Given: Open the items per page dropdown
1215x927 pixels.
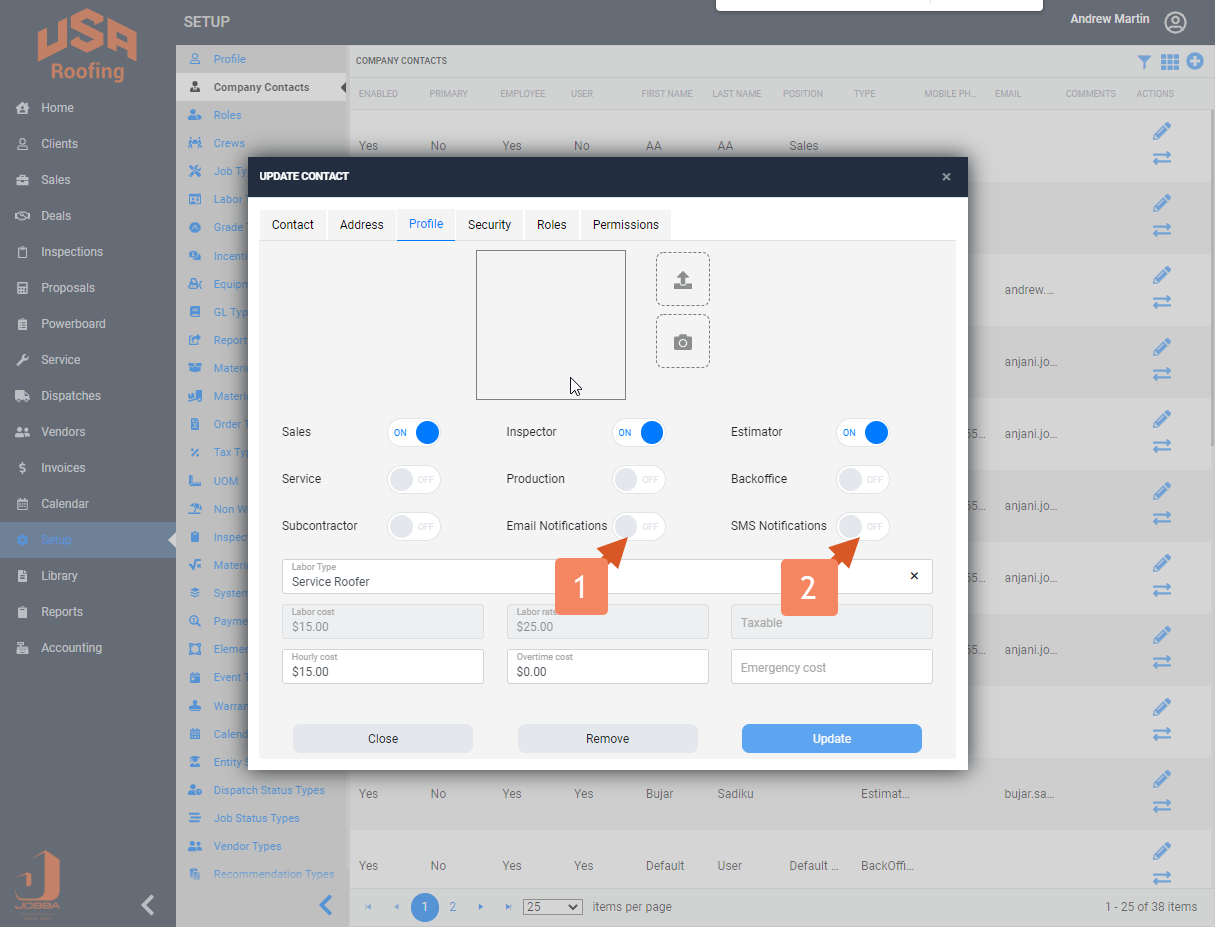Looking at the screenshot, I should 553,907.
